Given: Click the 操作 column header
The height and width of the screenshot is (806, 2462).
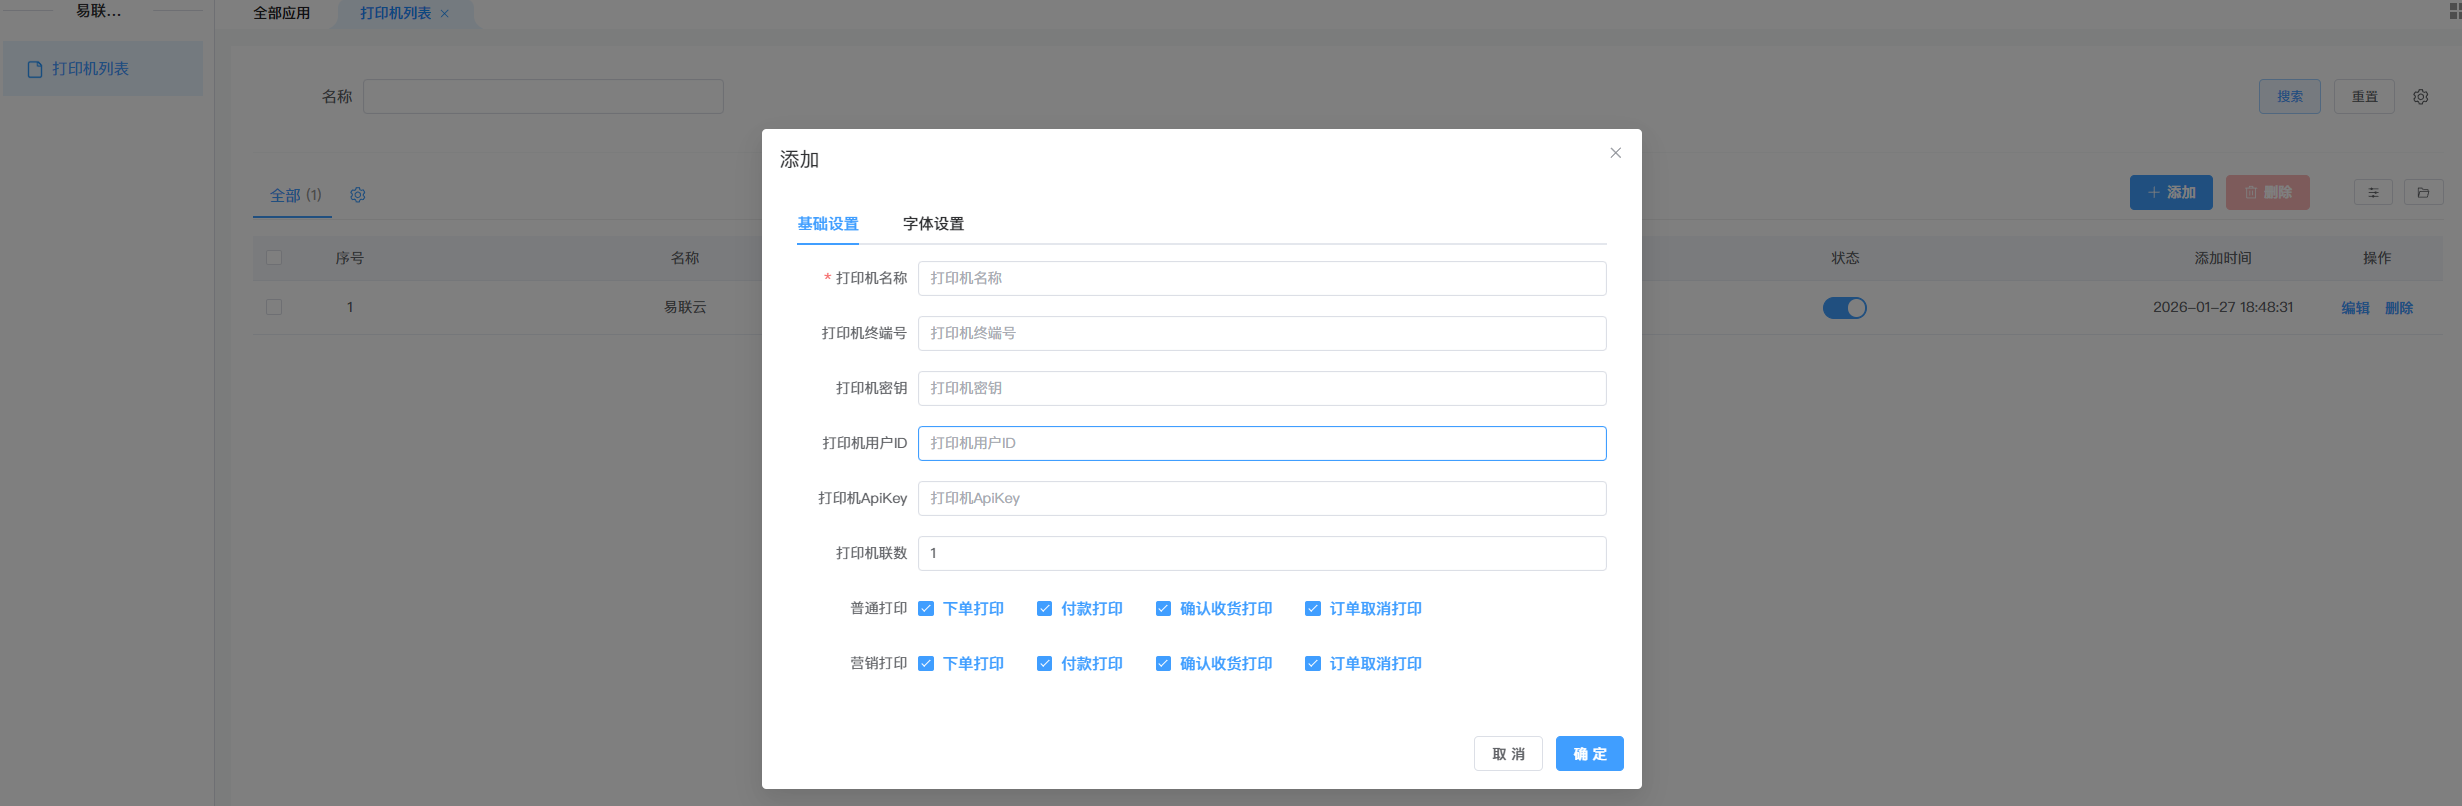Looking at the screenshot, I should click(x=2376, y=258).
